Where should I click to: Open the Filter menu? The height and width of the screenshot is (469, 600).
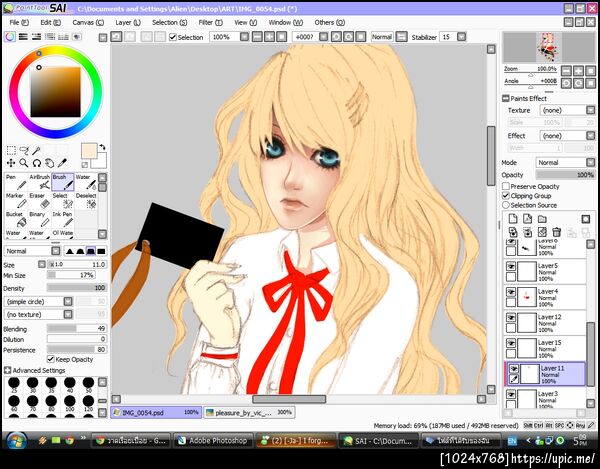pos(210,23)
